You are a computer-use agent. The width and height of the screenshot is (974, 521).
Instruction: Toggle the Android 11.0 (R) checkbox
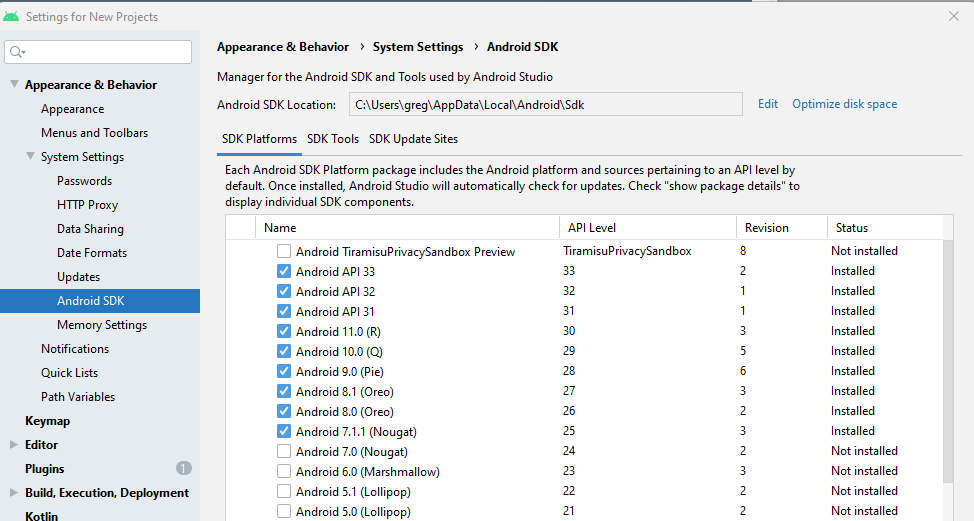(284, 331)
